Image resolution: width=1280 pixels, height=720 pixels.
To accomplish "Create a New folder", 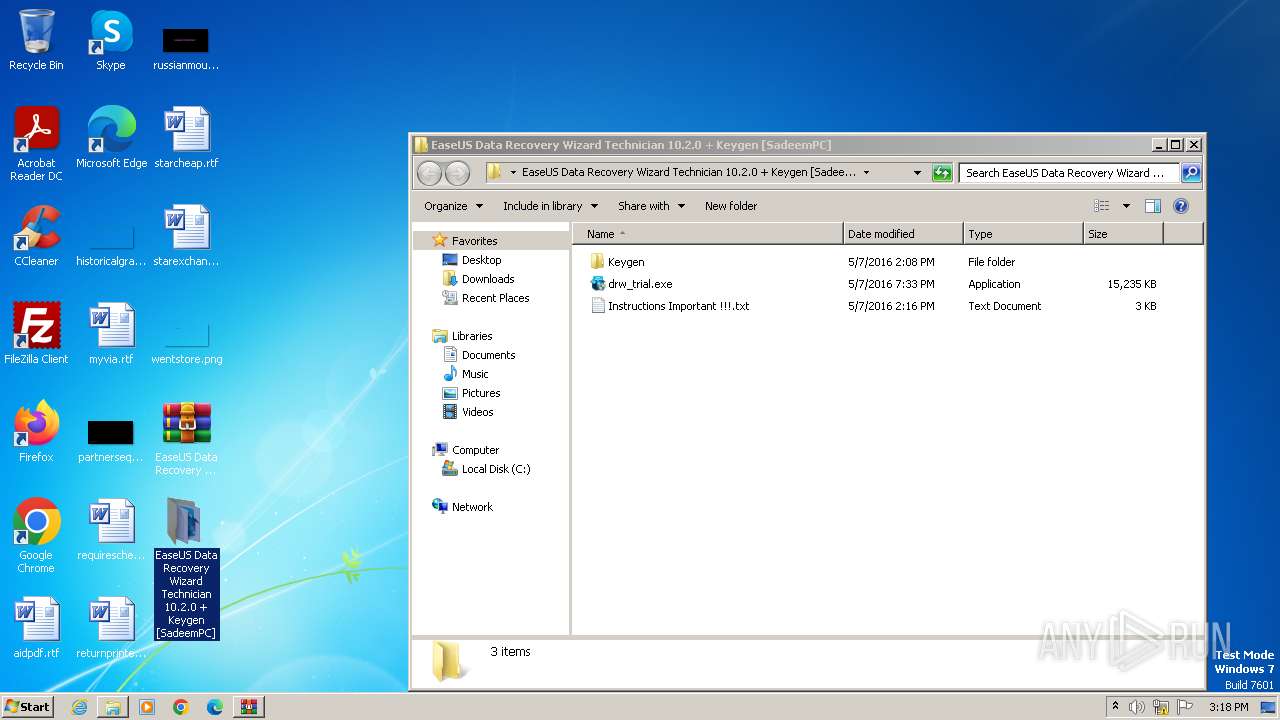I will pyautogui.click(x=731, y=206).
